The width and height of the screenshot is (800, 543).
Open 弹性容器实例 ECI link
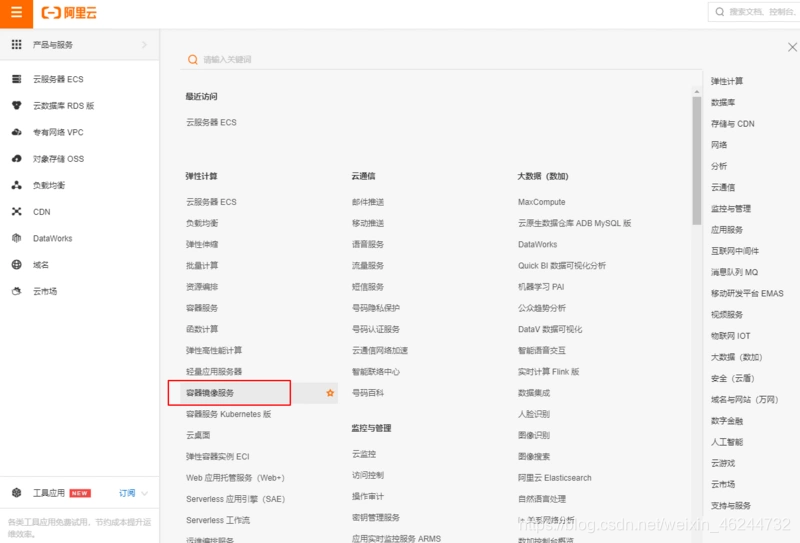click(217, 457)
